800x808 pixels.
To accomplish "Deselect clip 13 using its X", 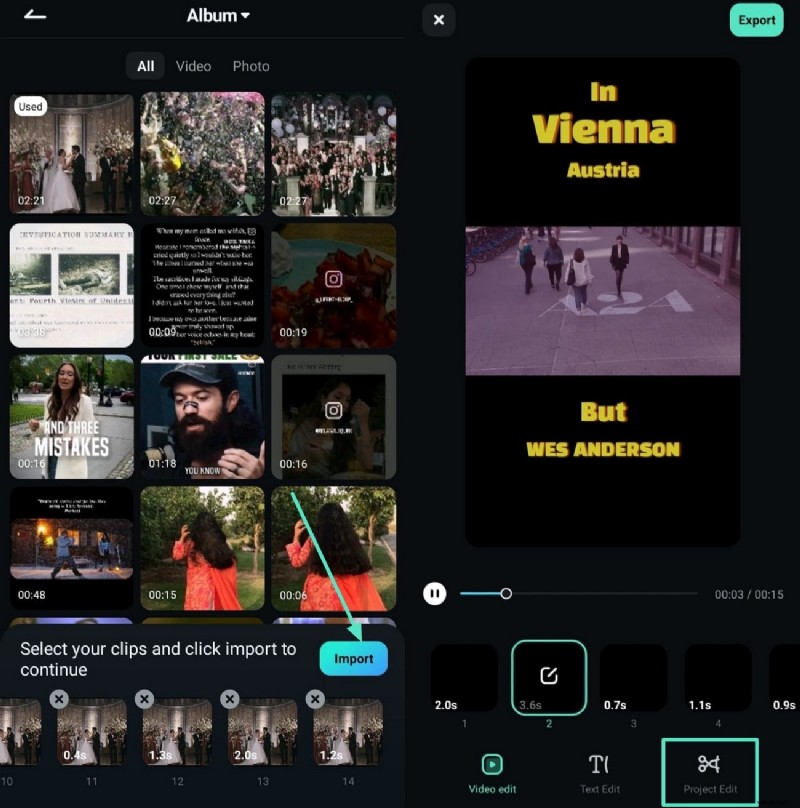I will coord(230,698).
